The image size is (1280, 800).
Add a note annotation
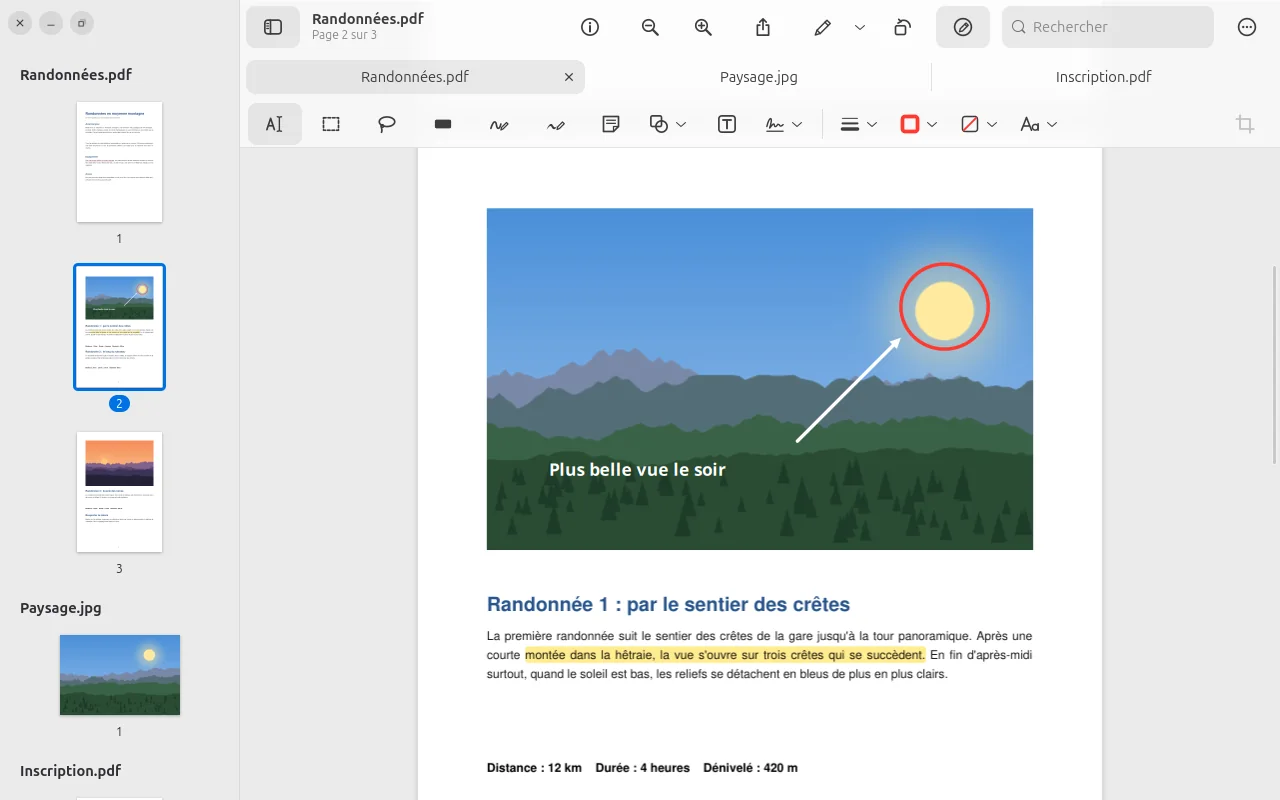(x=611, y=124)
